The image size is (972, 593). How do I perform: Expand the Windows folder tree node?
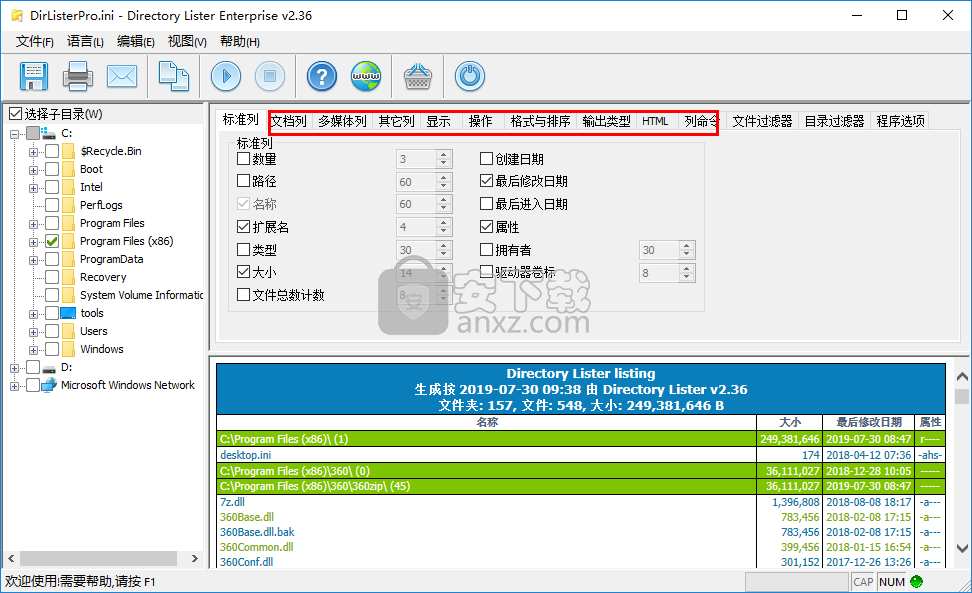34,349
